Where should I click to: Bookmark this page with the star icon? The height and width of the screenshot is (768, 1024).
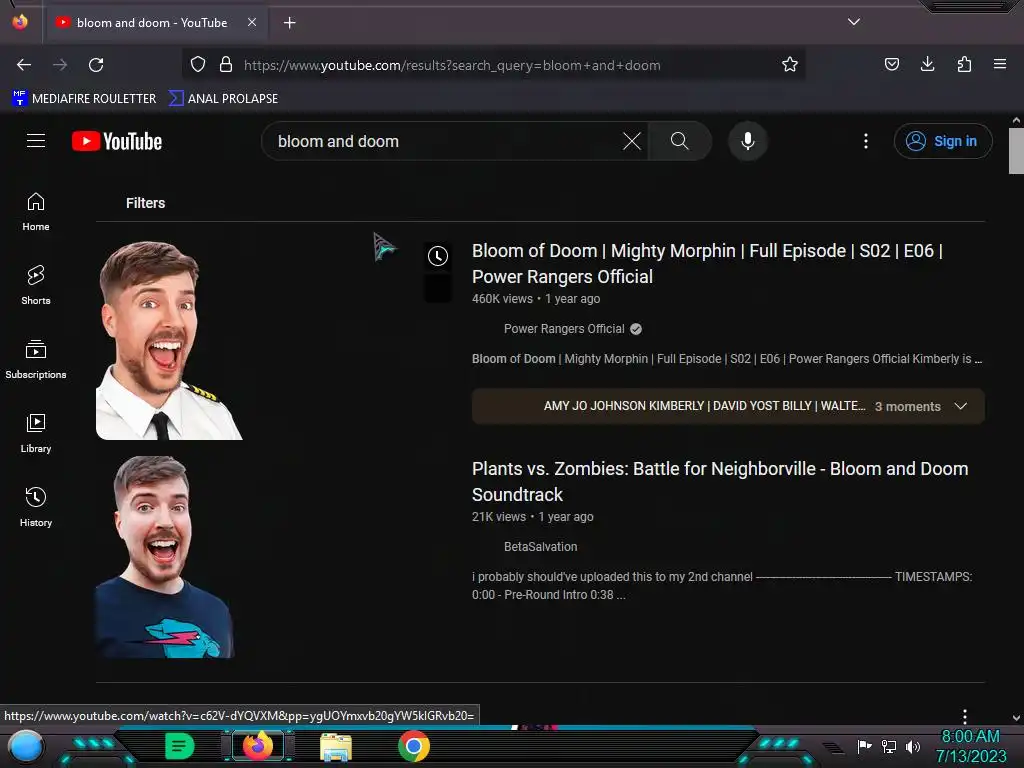pos(790,65)
